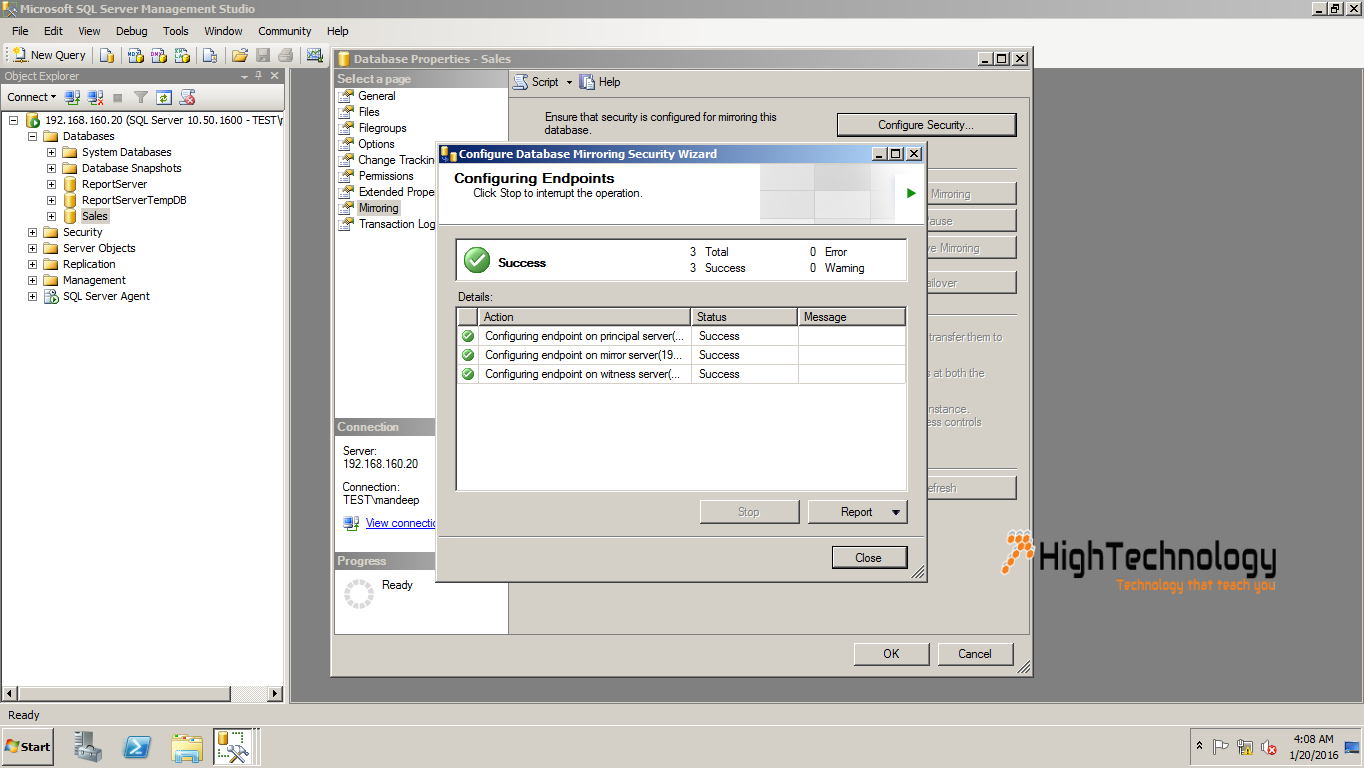Click the Print icon in main toolbar
Screen dimensions: 1364x768
[x=286, y=55]
